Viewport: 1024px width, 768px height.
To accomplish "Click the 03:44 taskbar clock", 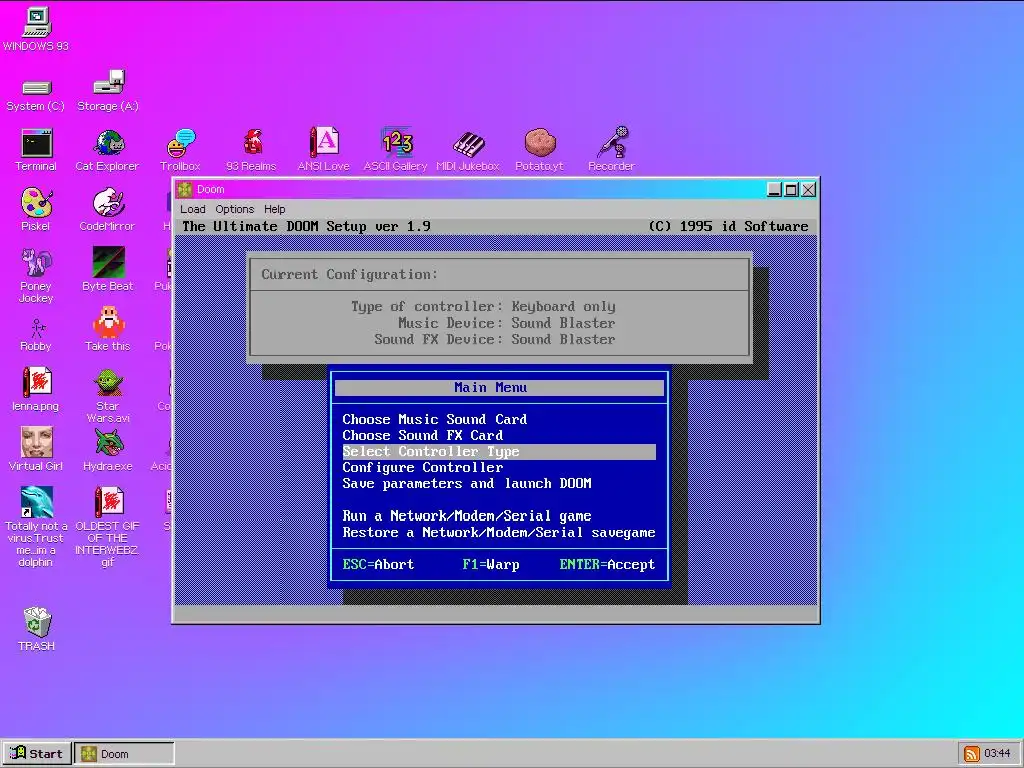I will tap(997, 754).
